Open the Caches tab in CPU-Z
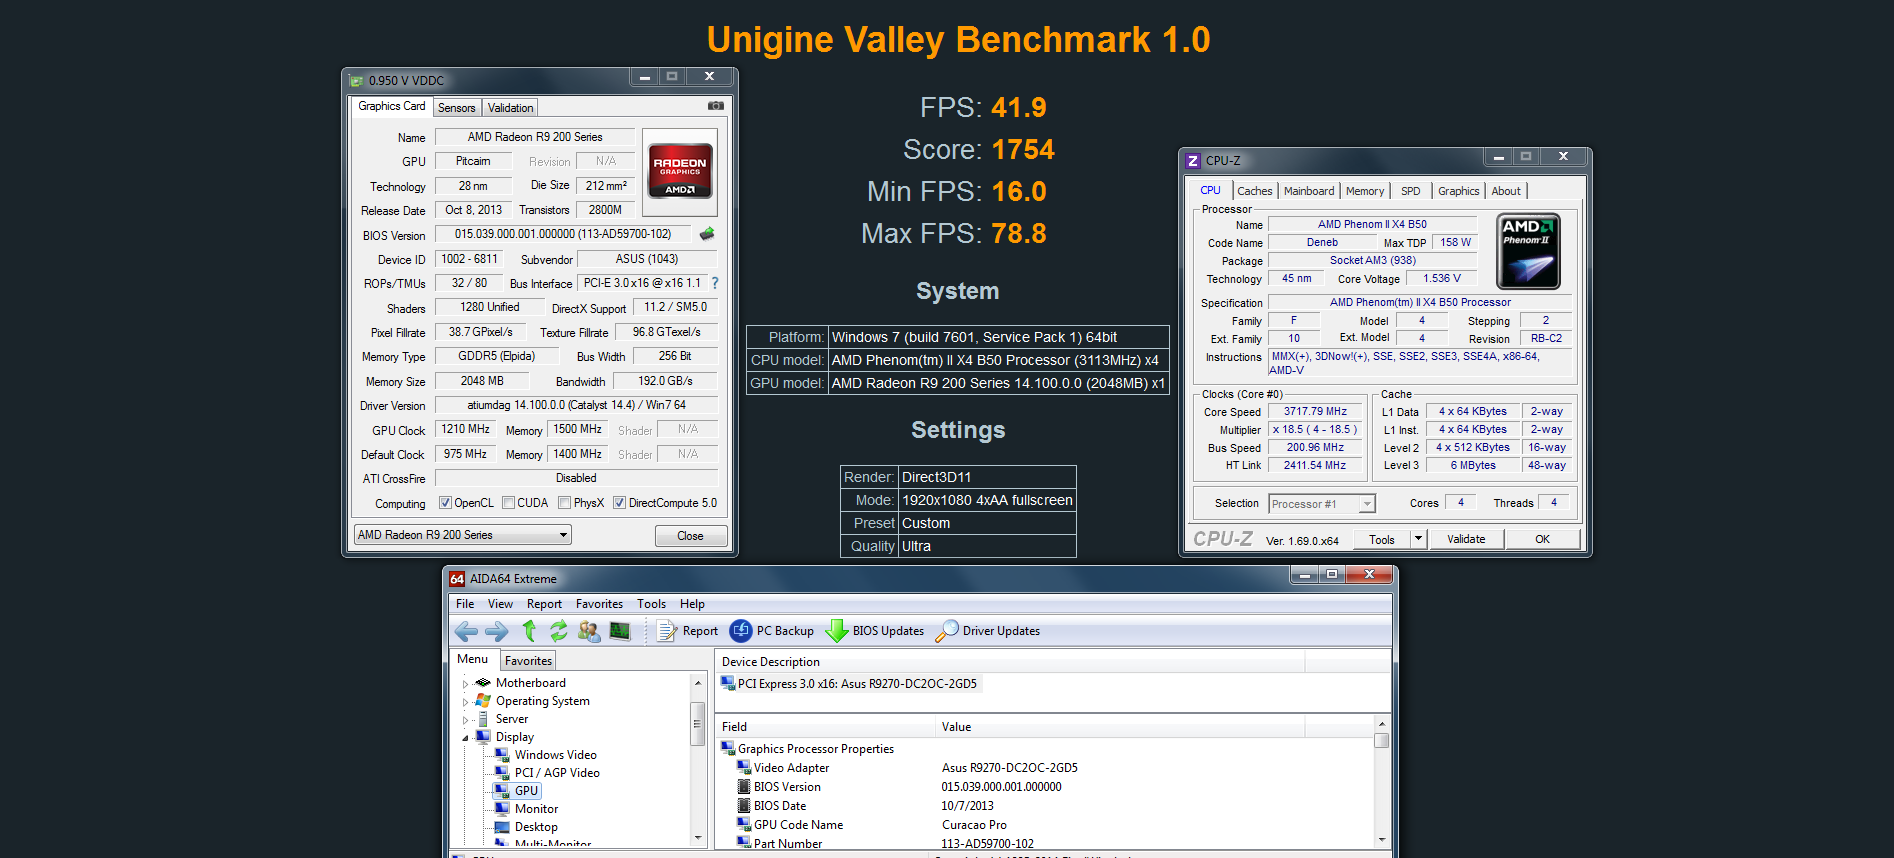This screenshot has height=858, width=1894. [x=1254, y=191]
